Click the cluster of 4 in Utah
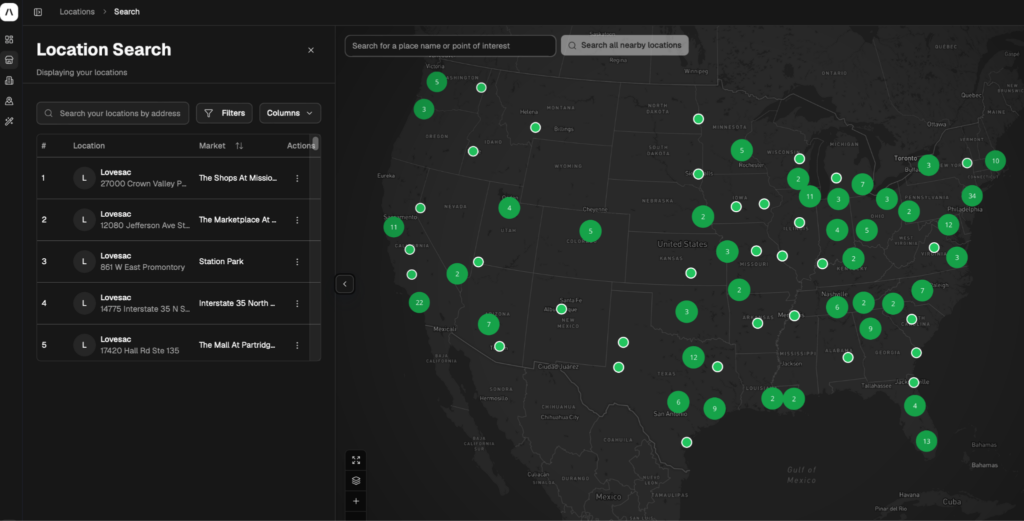The image size is (1024, 521). click(x=509, y=208)
